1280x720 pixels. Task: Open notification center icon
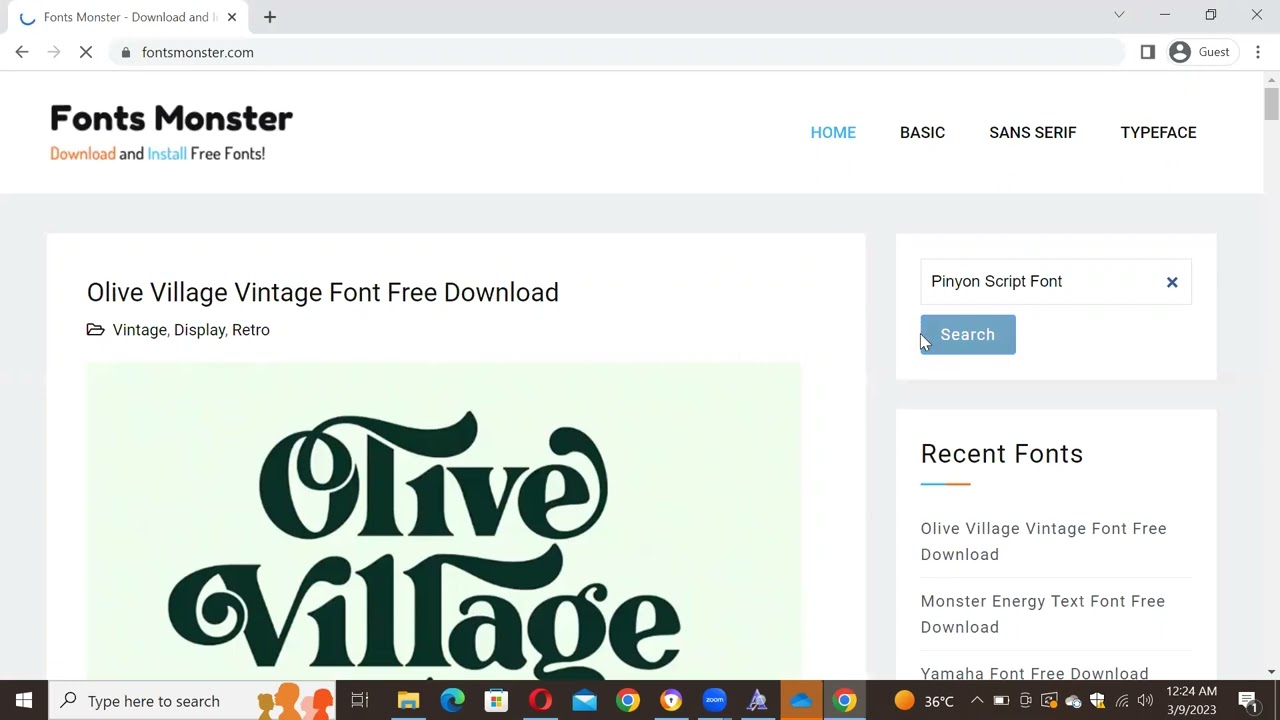(x=1248, y=700)
